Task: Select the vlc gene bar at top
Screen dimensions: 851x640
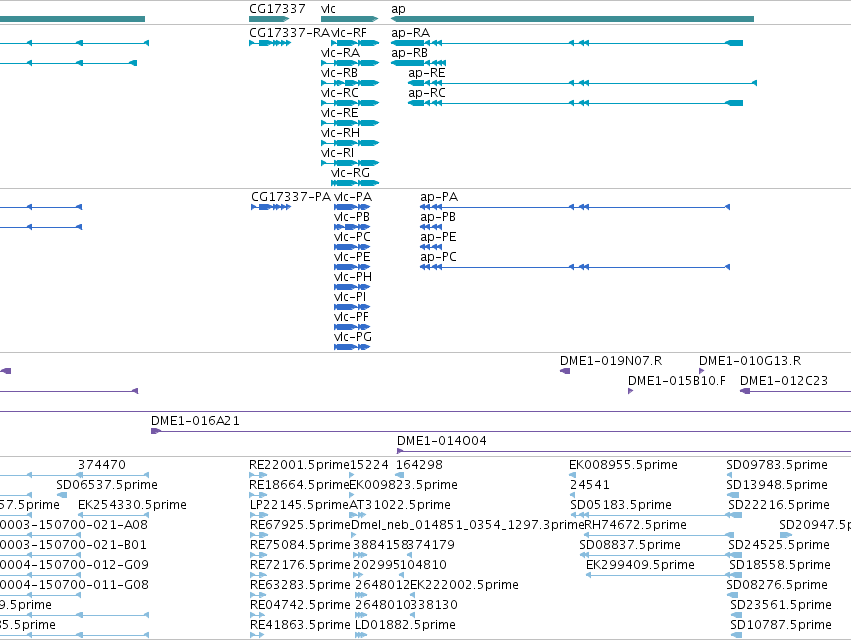Action: 350,19
